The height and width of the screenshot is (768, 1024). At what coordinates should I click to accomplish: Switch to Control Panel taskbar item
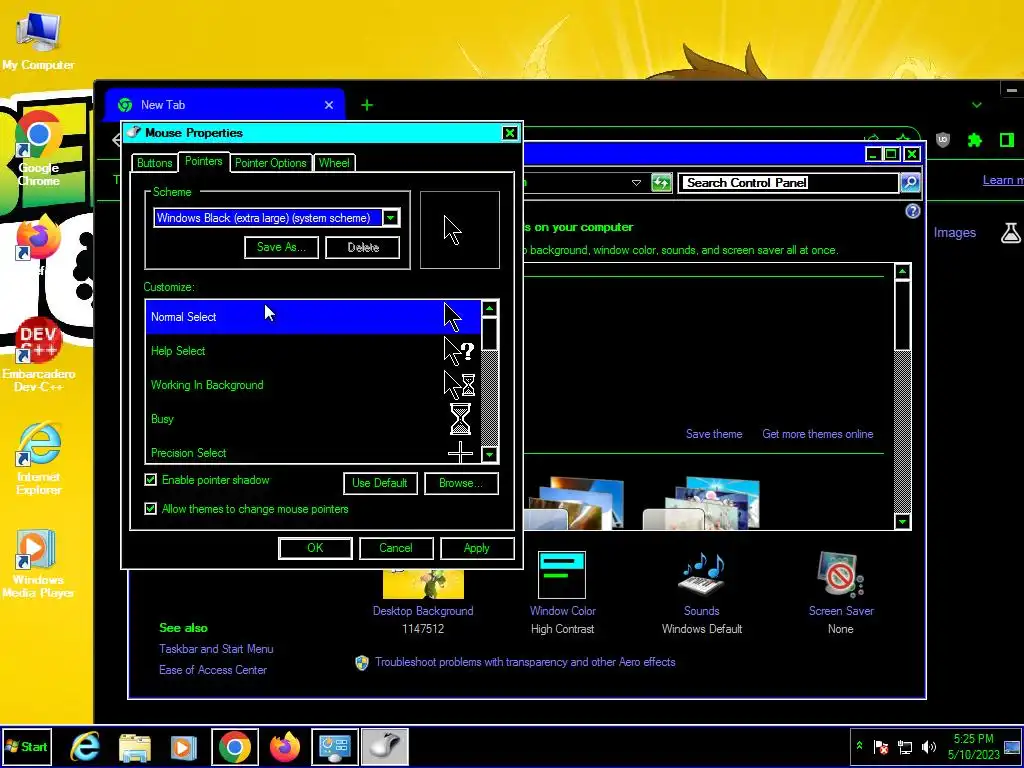[334, 746]
